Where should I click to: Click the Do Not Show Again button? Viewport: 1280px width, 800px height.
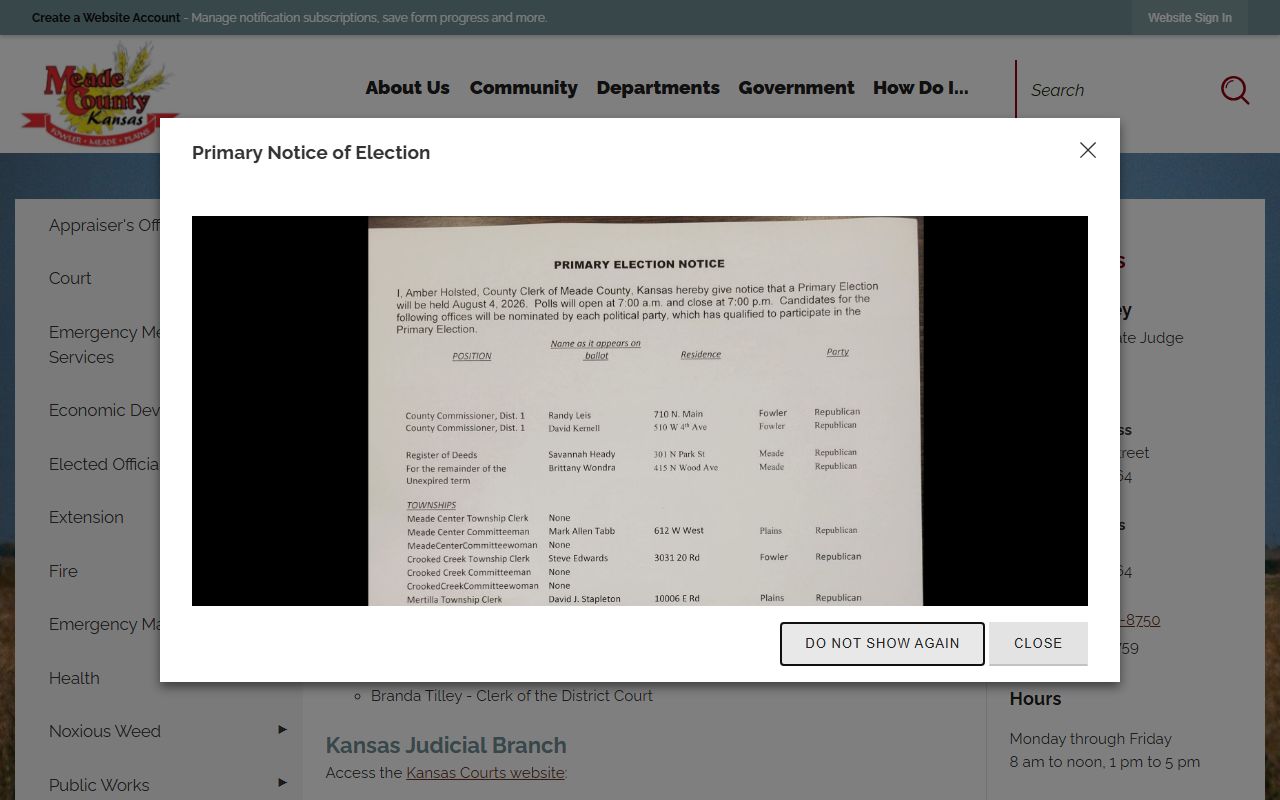tap(882, 643)
